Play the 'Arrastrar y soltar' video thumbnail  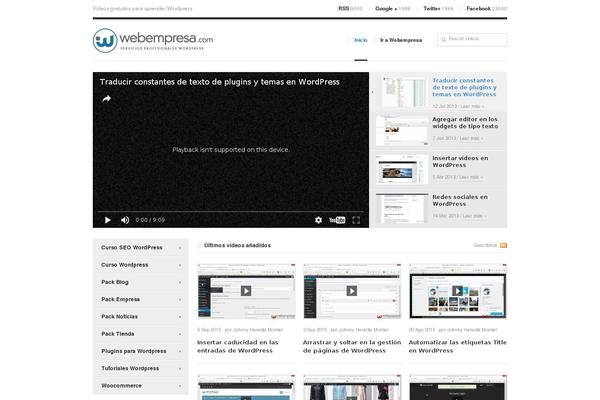(352, 291)
